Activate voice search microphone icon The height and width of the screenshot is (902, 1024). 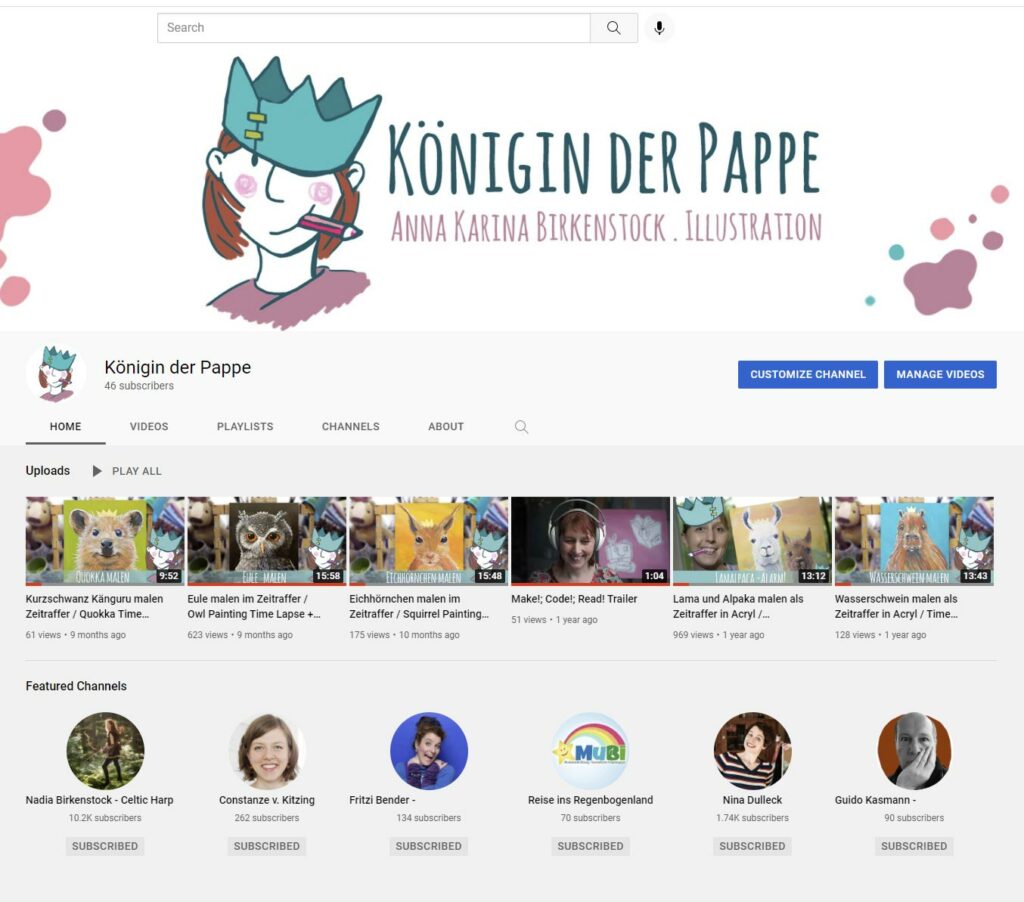click(x=660, y=28)
